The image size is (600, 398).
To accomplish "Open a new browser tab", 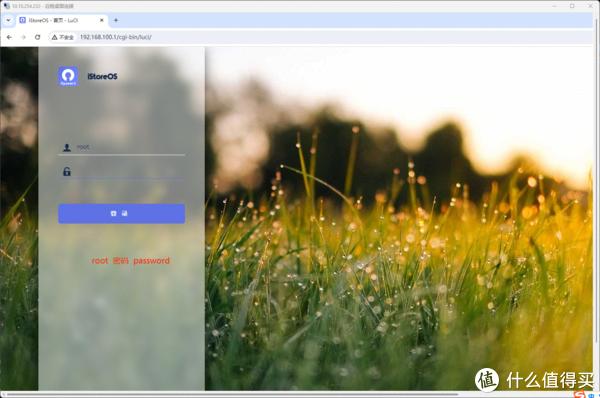I will [x=116, y=20].
